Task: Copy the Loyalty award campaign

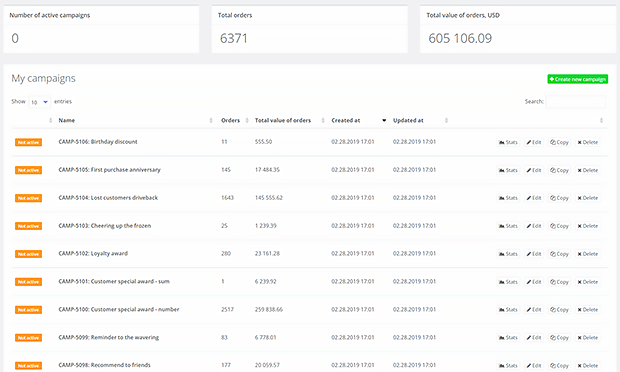Action: [559, 254]
